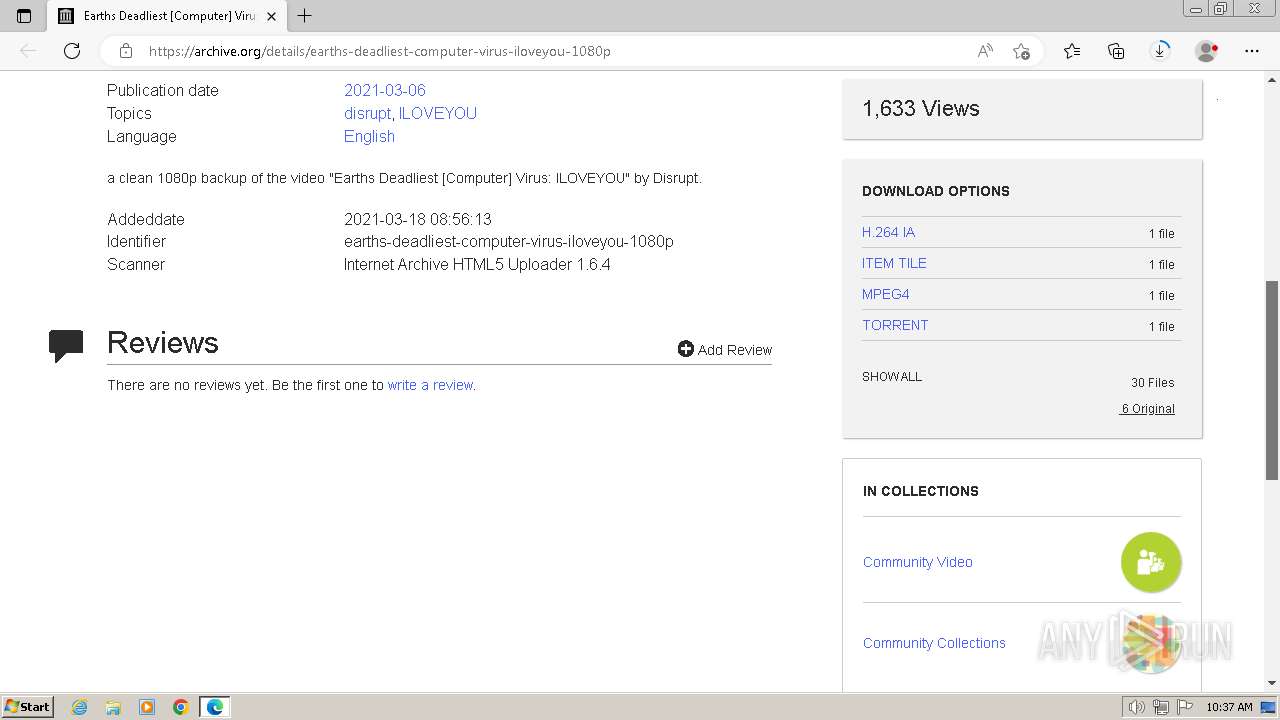The width and height of the screenshot is (1280, 720).
Task: Open volume control in system tray
Action: [1137, 707]
